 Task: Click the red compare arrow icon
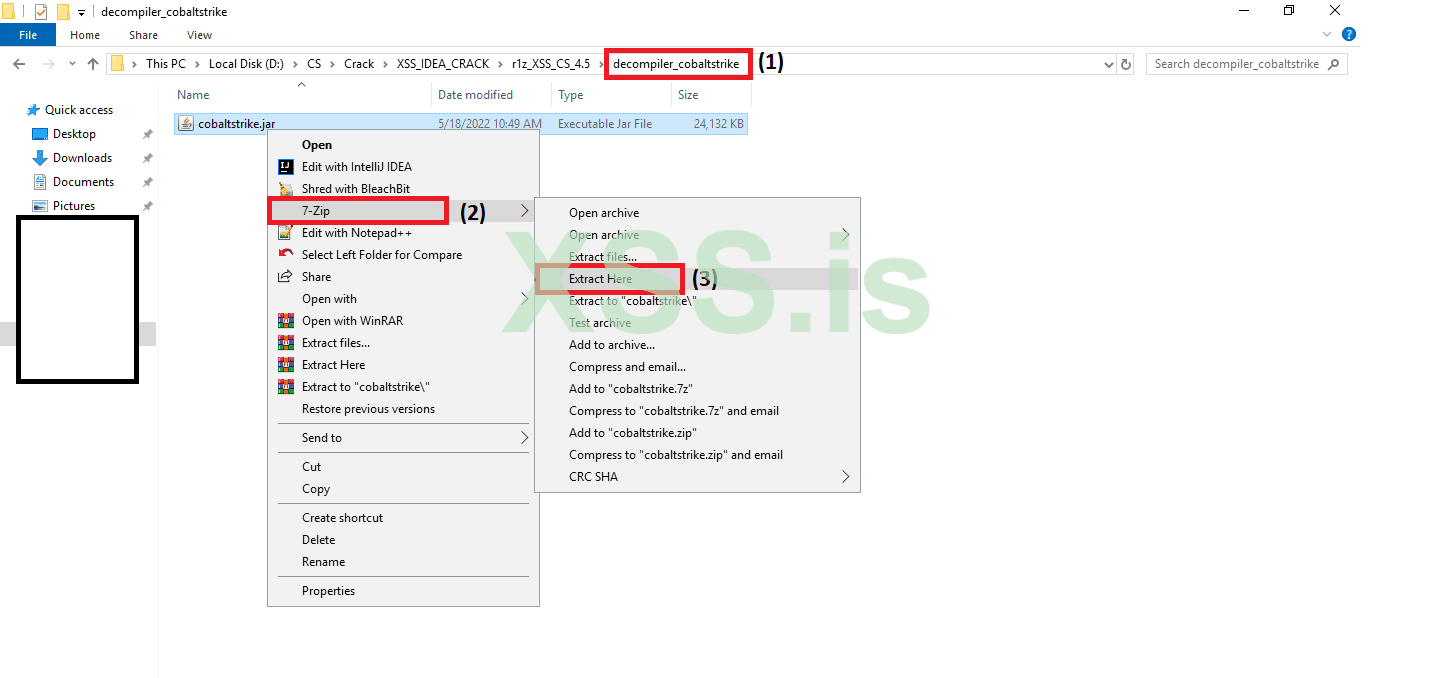pos(285,255)
